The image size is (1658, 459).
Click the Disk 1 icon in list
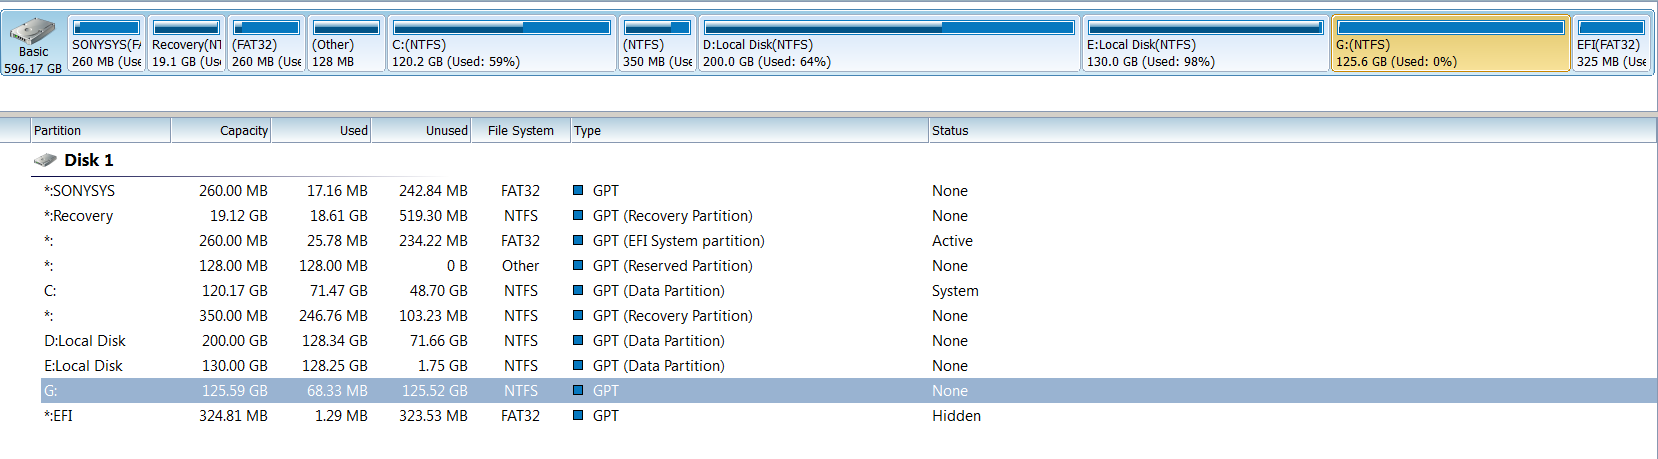[x=45, y=160]
